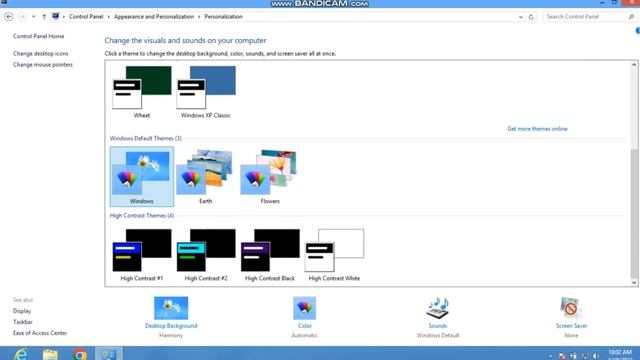640x360 pixels.
Task: Select the Earth theme
Action: (x=206, y=177)
